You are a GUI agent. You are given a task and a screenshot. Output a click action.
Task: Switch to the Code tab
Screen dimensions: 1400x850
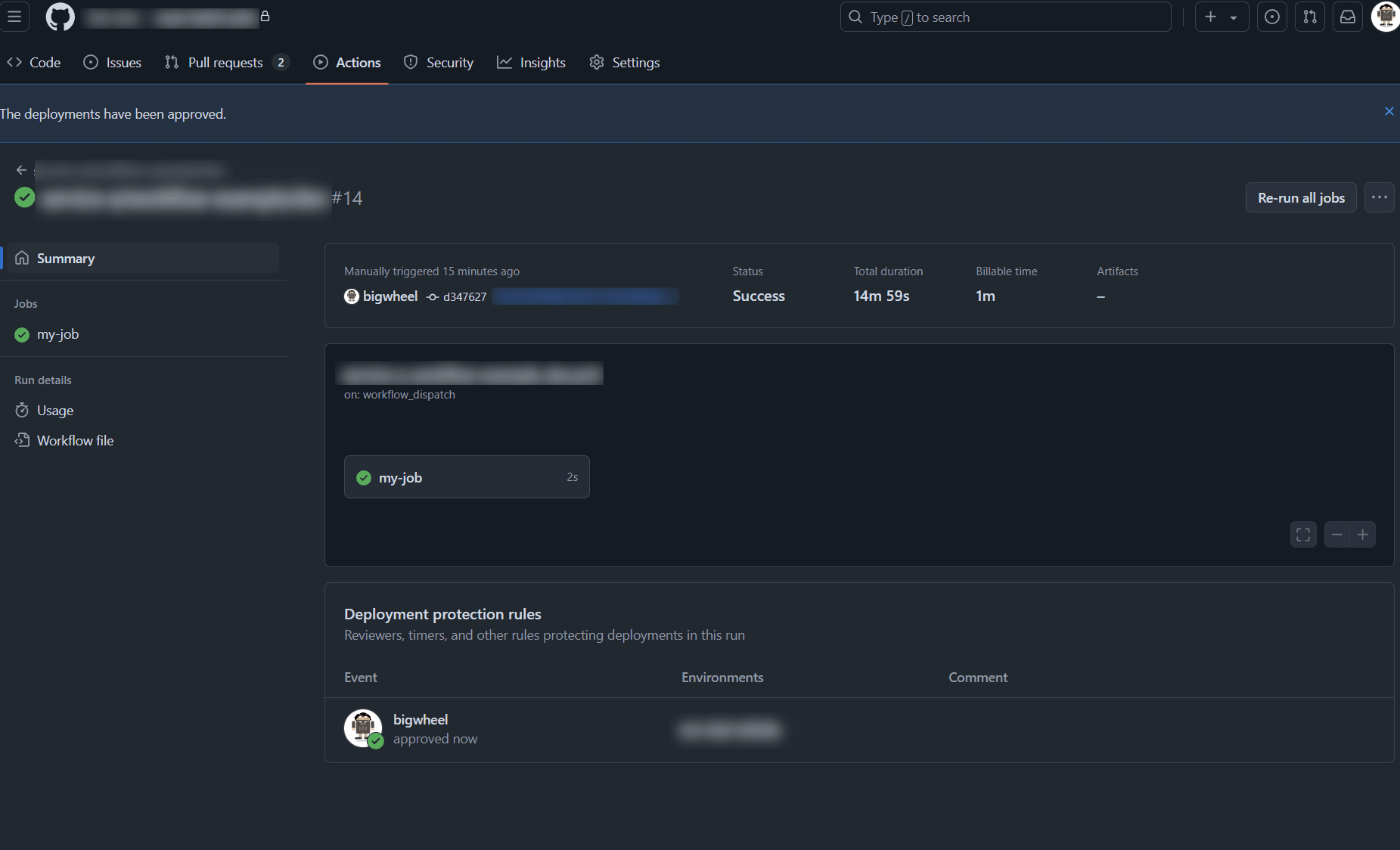click(34, 62)
